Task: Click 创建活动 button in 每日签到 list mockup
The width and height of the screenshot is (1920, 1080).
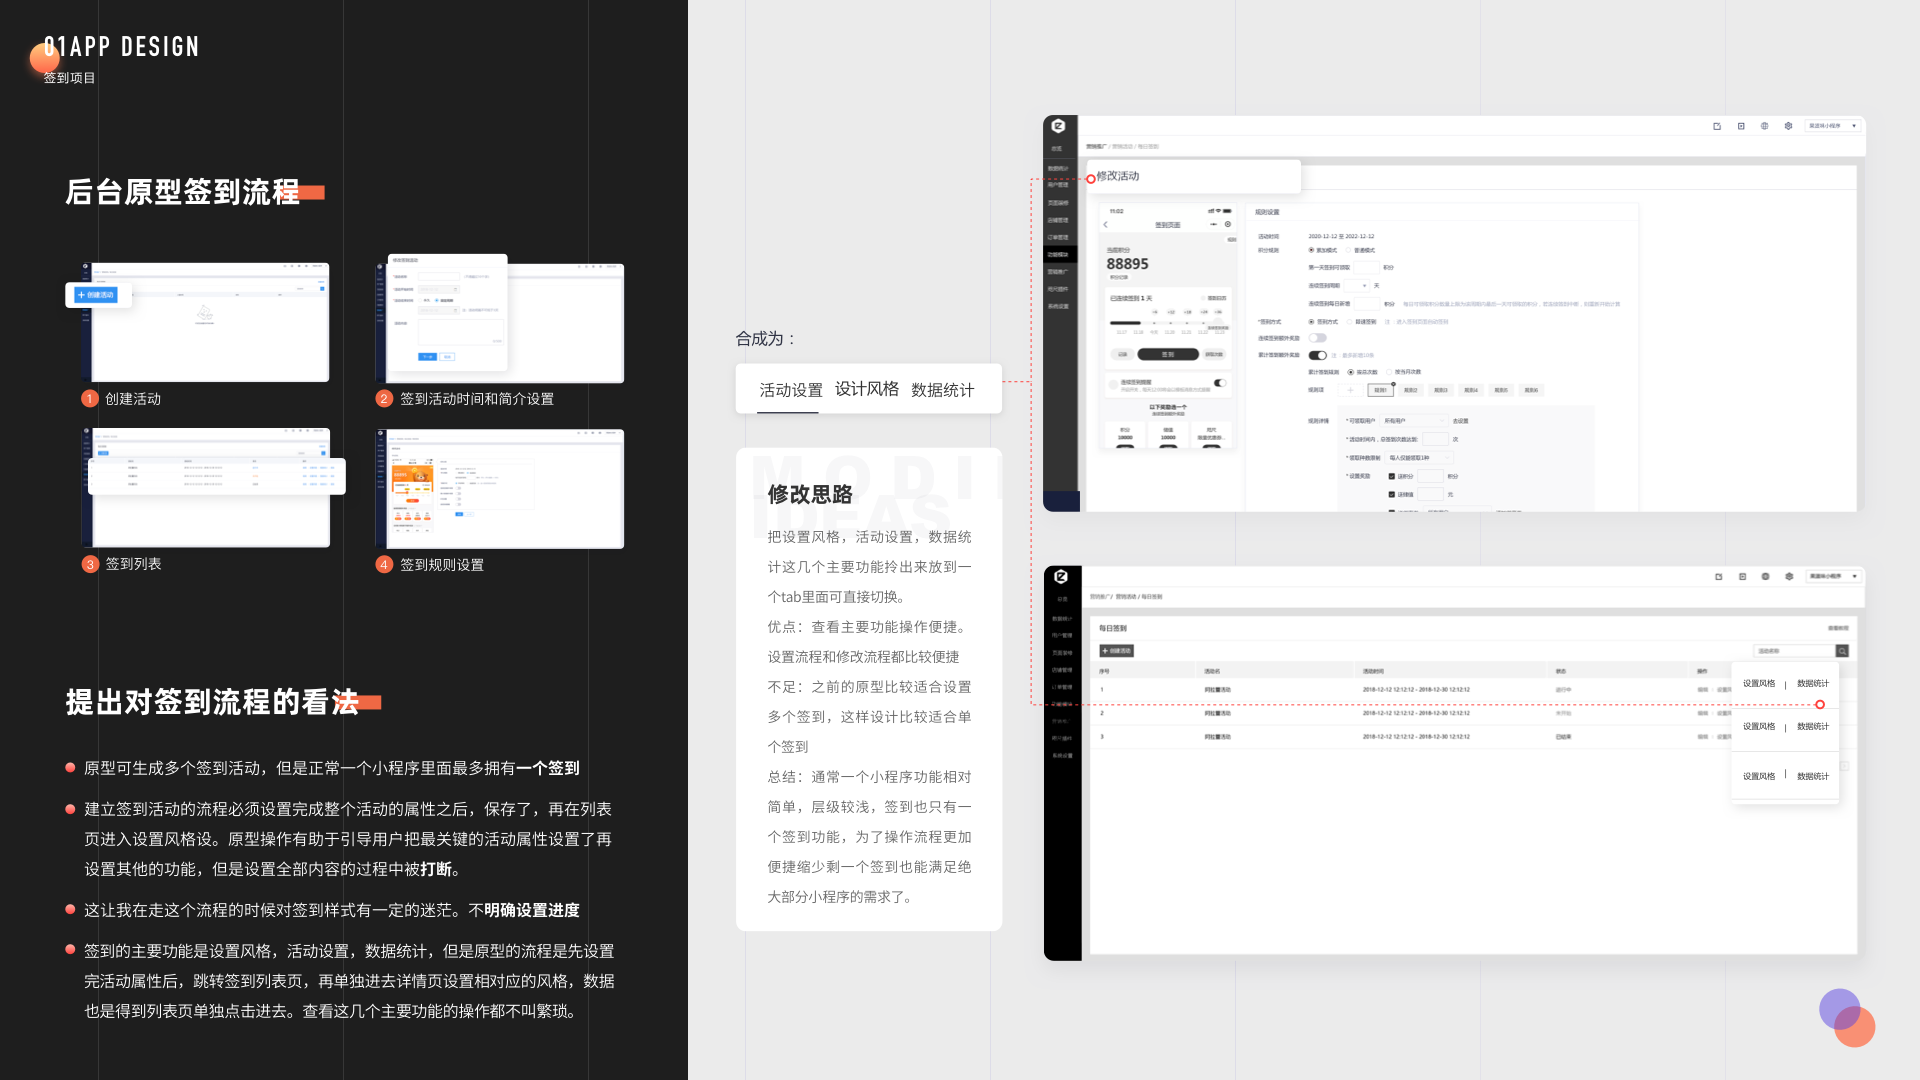Action: point(1117,651)
